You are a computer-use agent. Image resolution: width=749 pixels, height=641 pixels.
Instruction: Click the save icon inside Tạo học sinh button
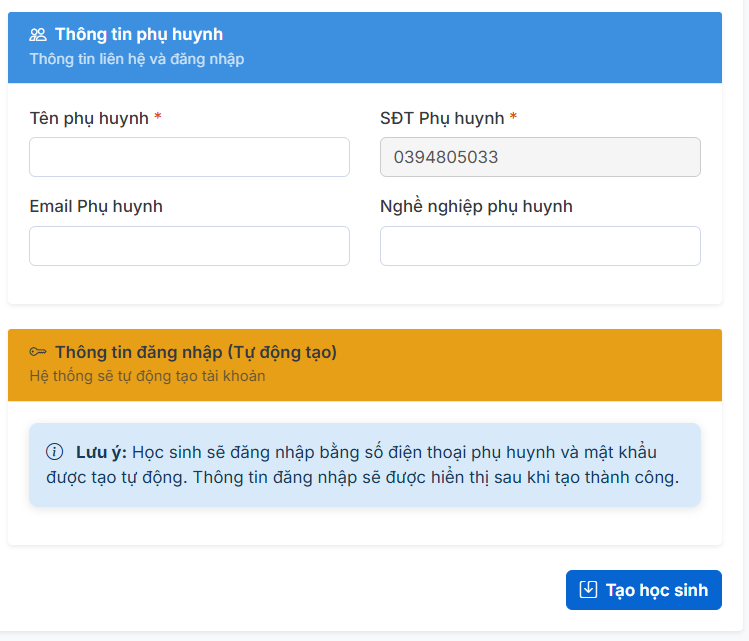click(589, 590)
